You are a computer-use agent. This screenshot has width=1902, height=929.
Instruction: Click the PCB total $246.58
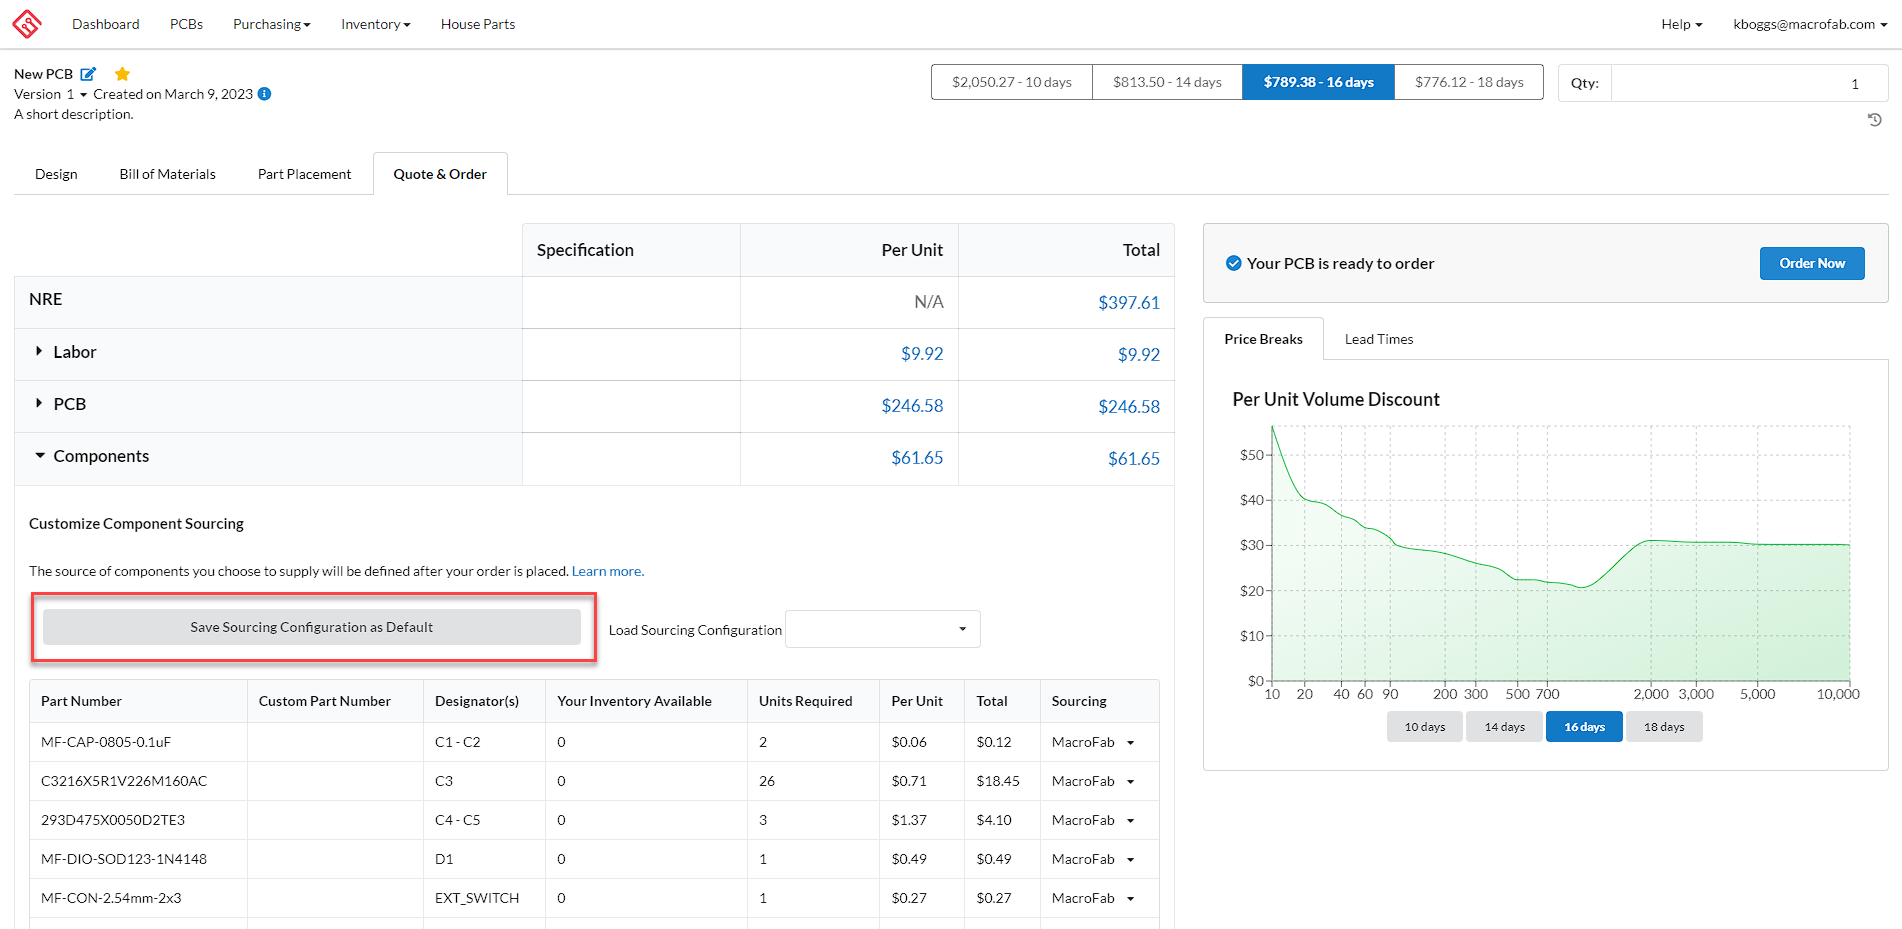(x=1129, y=406)
